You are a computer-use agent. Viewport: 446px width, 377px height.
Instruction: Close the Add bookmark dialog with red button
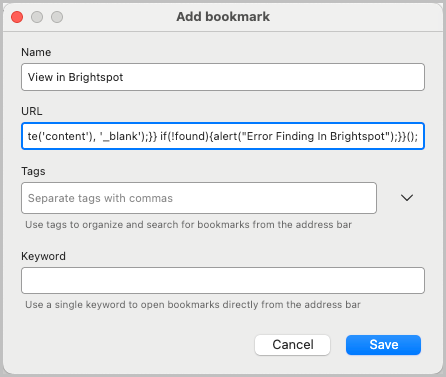tap(17, 17)
